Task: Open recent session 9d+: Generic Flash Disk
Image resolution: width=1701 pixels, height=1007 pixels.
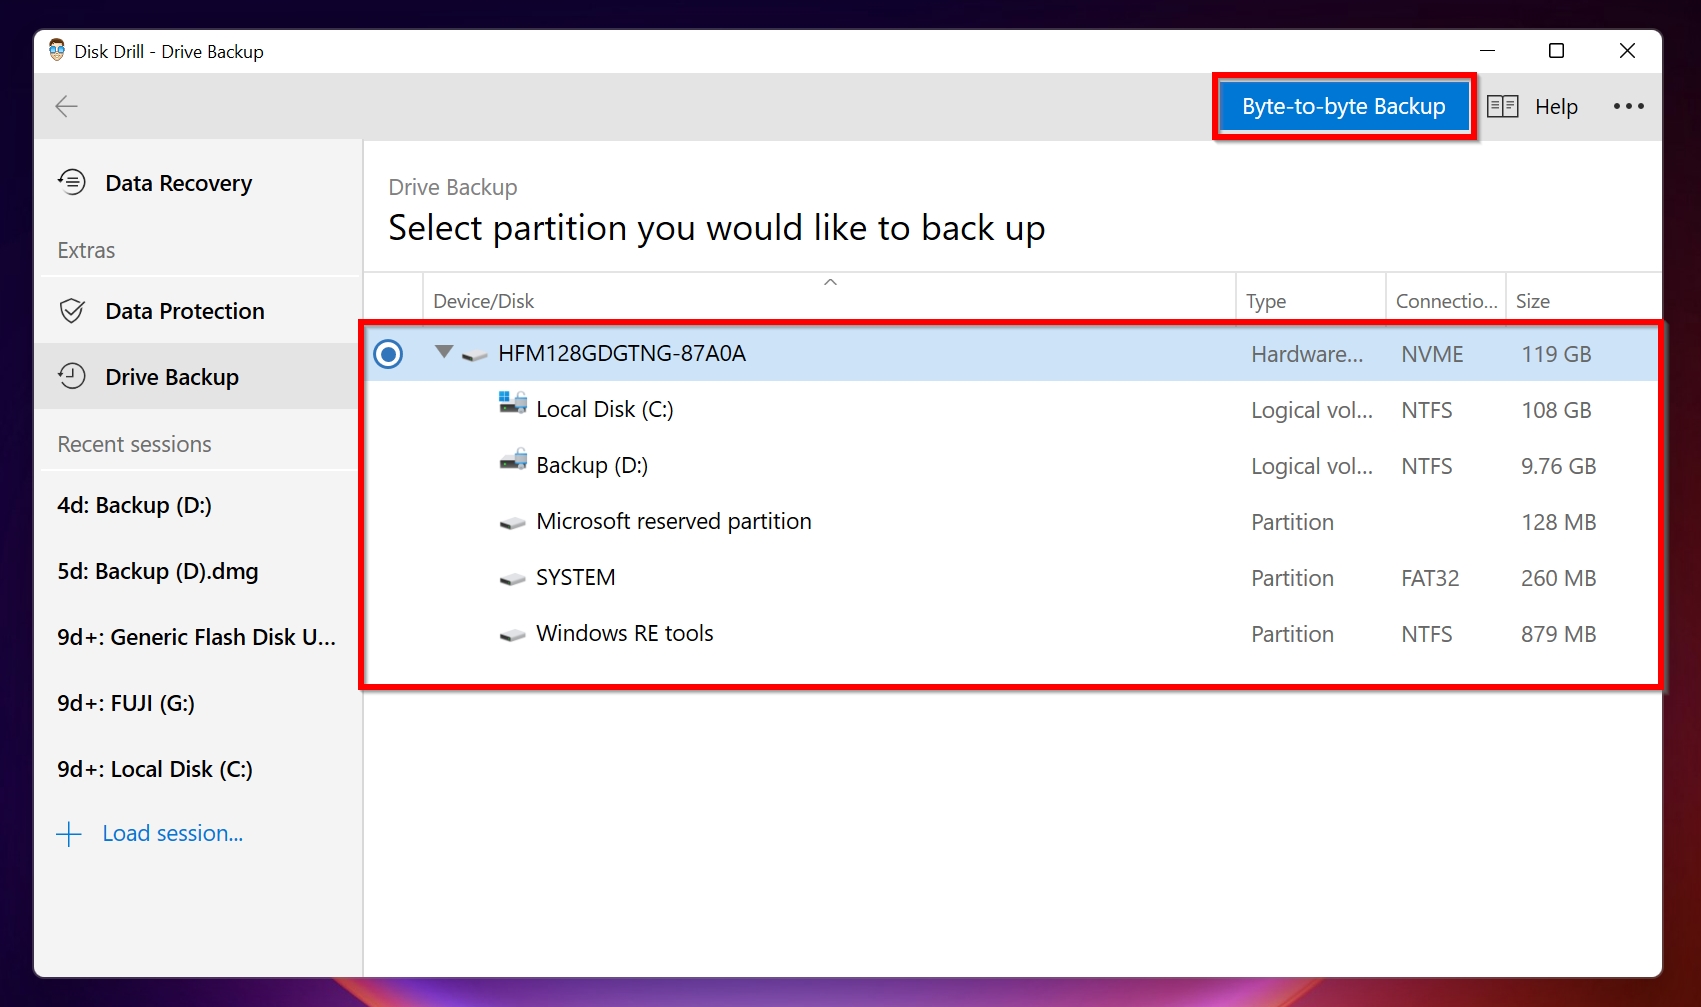Action: pyautogui.click(x=197, y=637)
